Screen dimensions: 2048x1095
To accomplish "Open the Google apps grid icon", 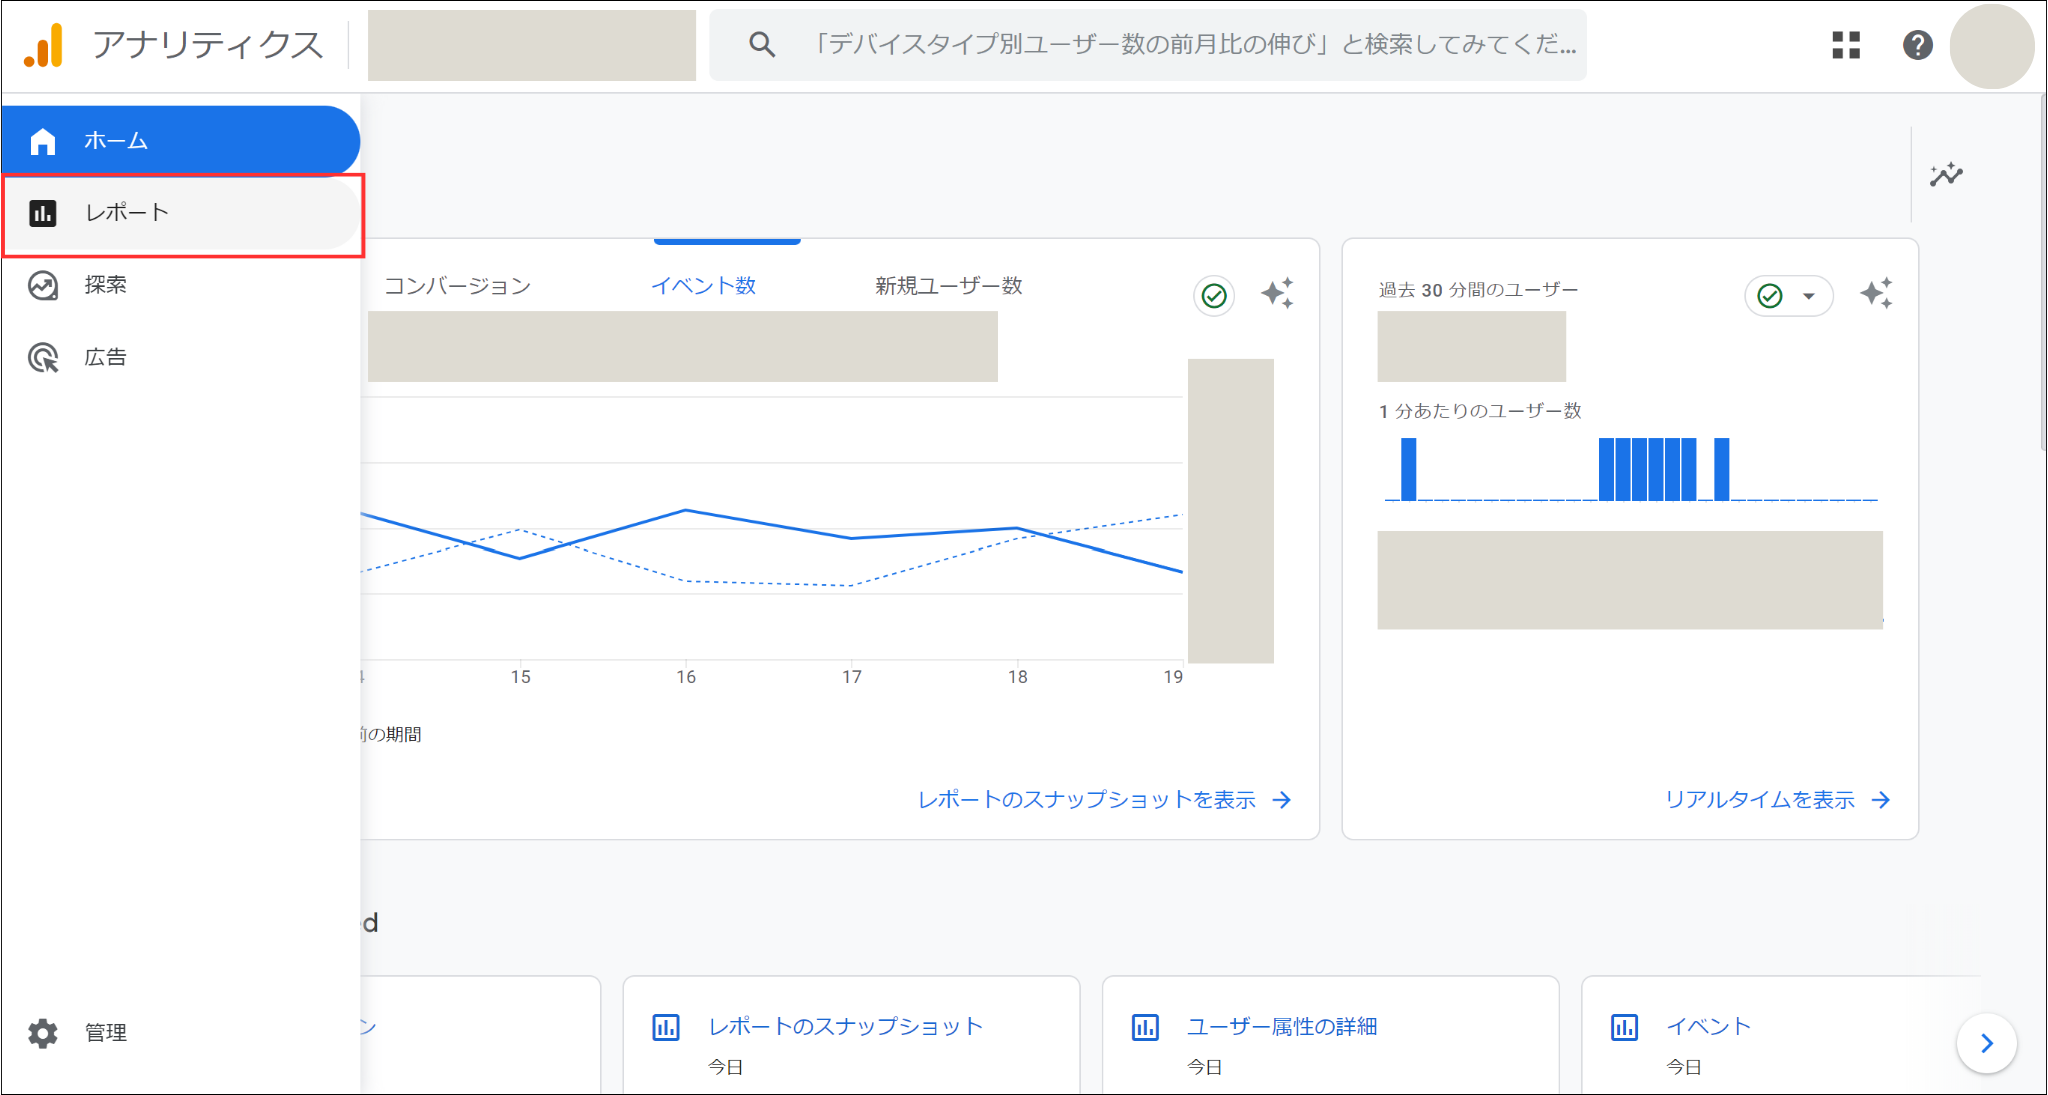I will click(1846, 45).
